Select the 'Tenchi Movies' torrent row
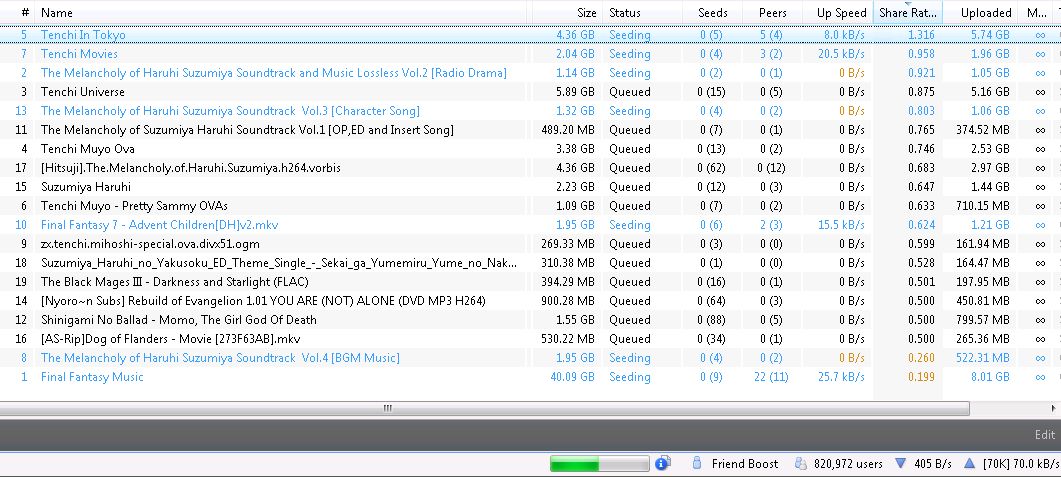 (x=530, y=53)
